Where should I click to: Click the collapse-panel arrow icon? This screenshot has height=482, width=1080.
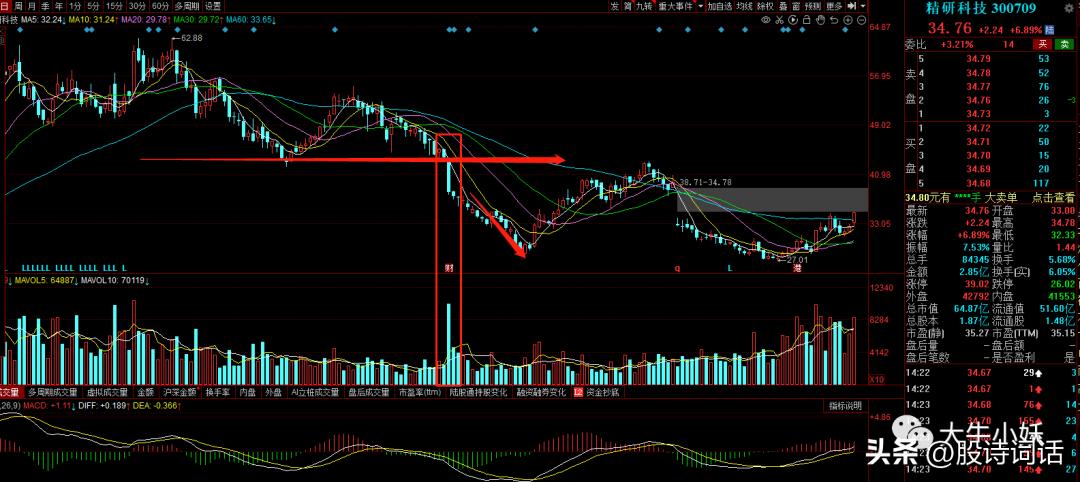click(x=851, y=6)
